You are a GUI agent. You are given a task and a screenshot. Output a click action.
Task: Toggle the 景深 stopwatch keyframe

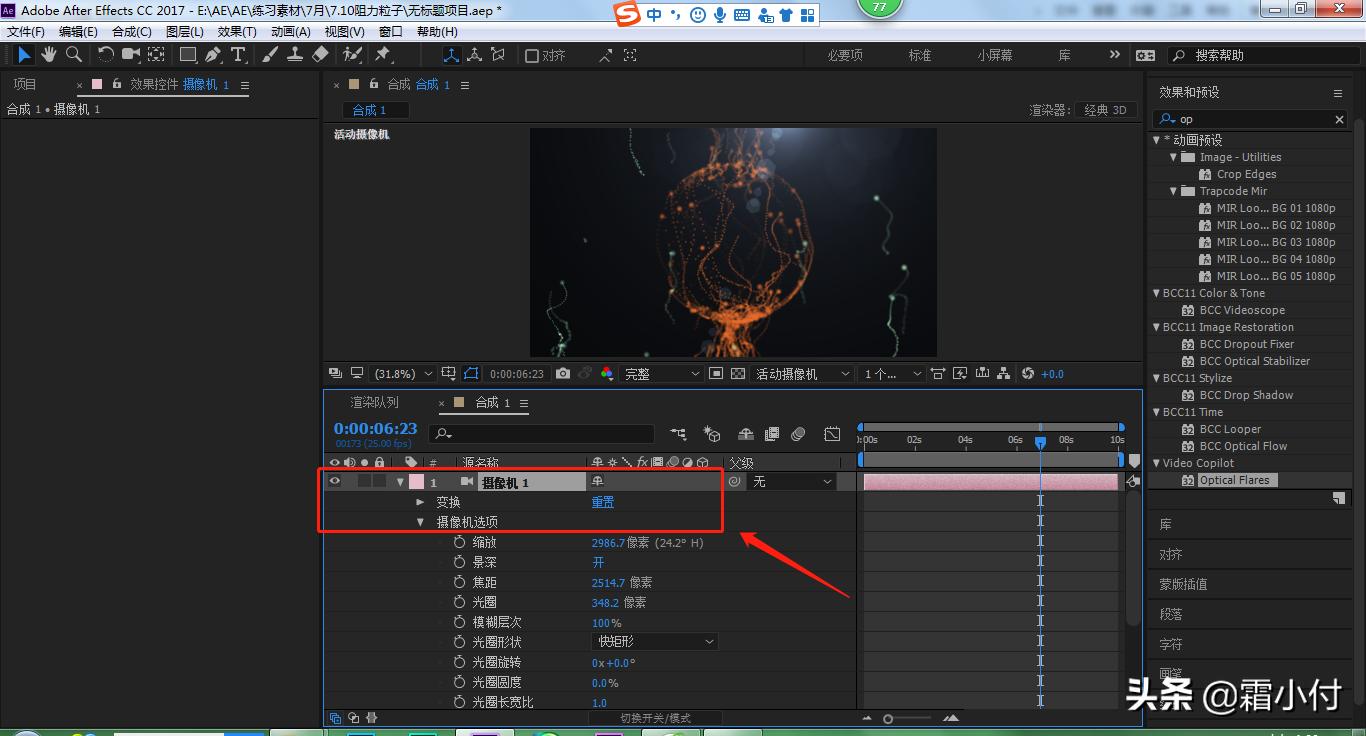tap(460, 562)
